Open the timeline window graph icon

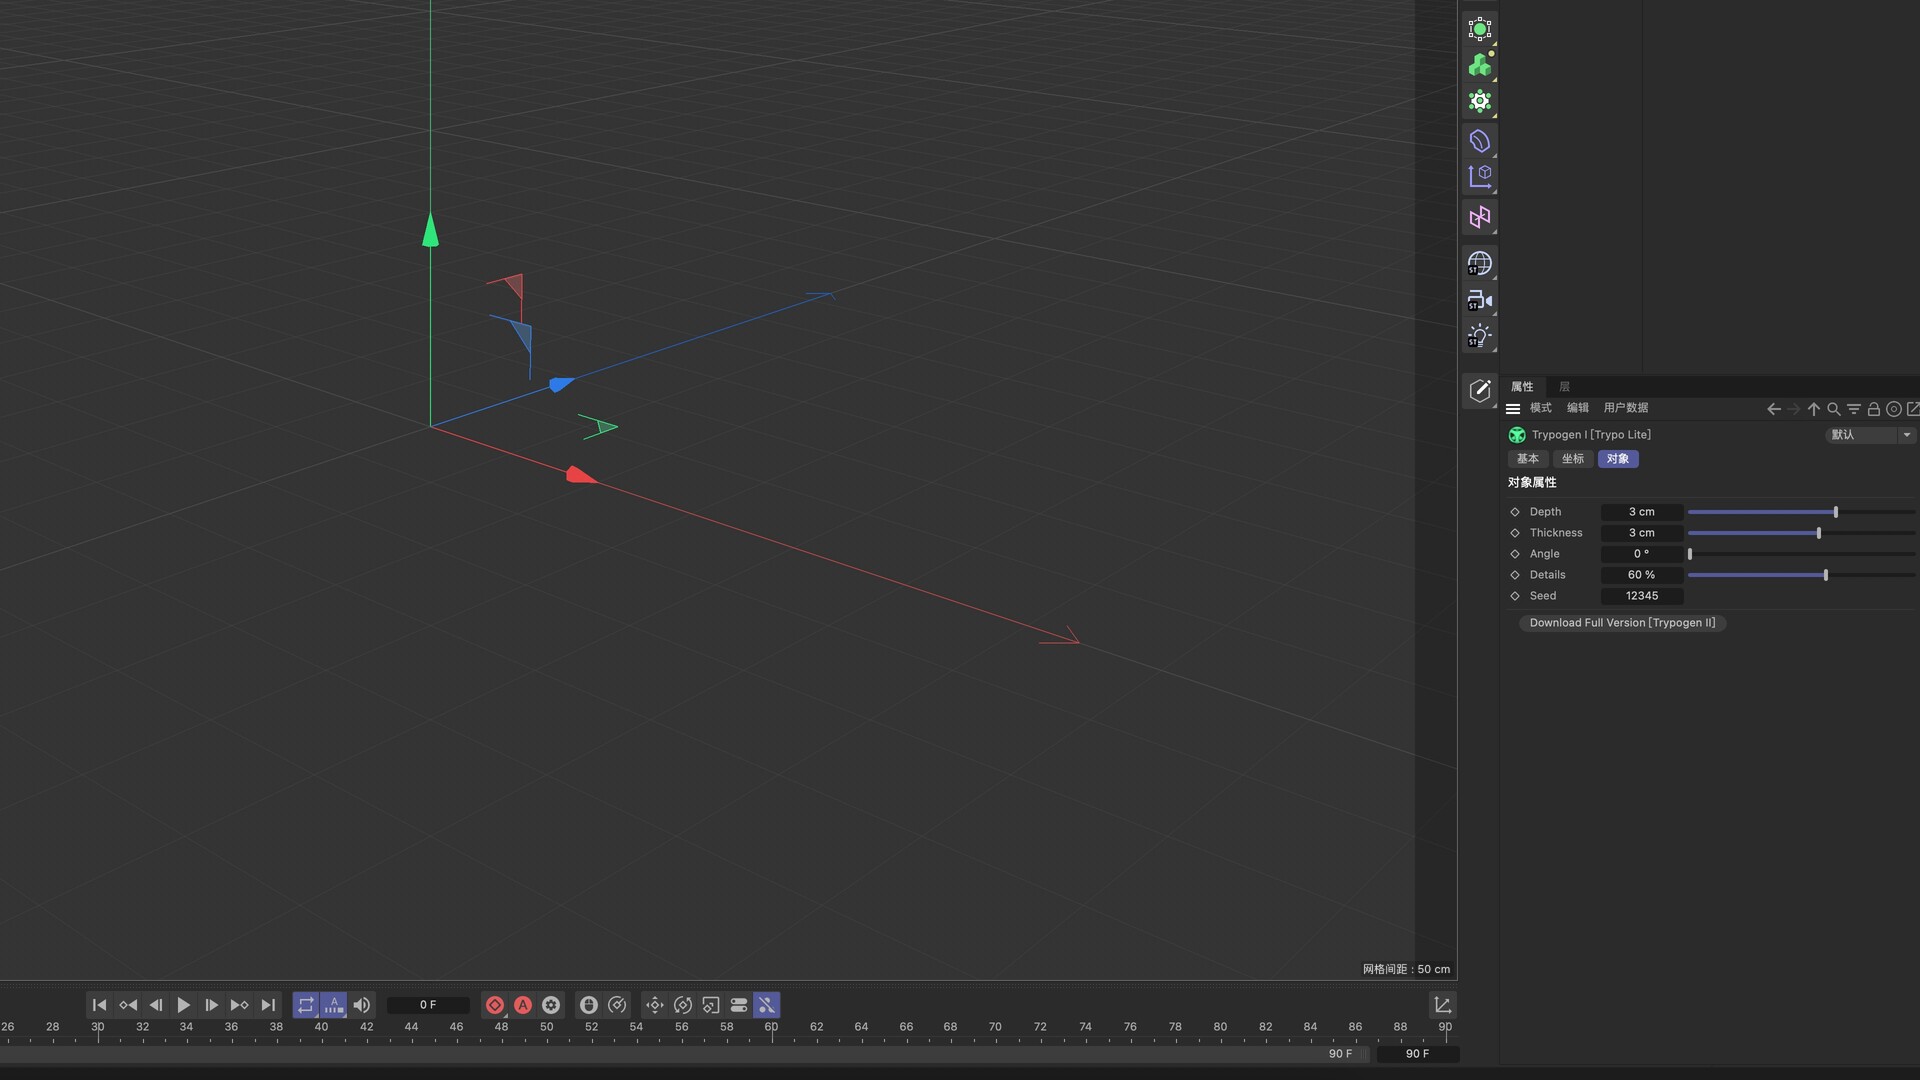[1443, 1005]
